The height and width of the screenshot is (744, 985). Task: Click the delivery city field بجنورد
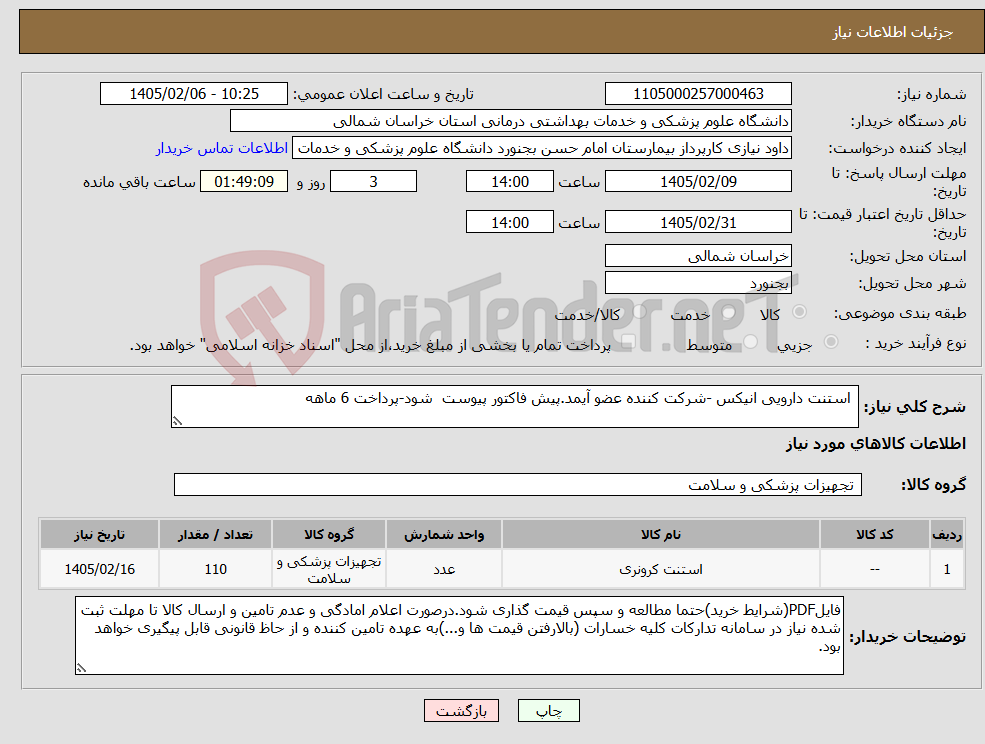click(698, 283)
